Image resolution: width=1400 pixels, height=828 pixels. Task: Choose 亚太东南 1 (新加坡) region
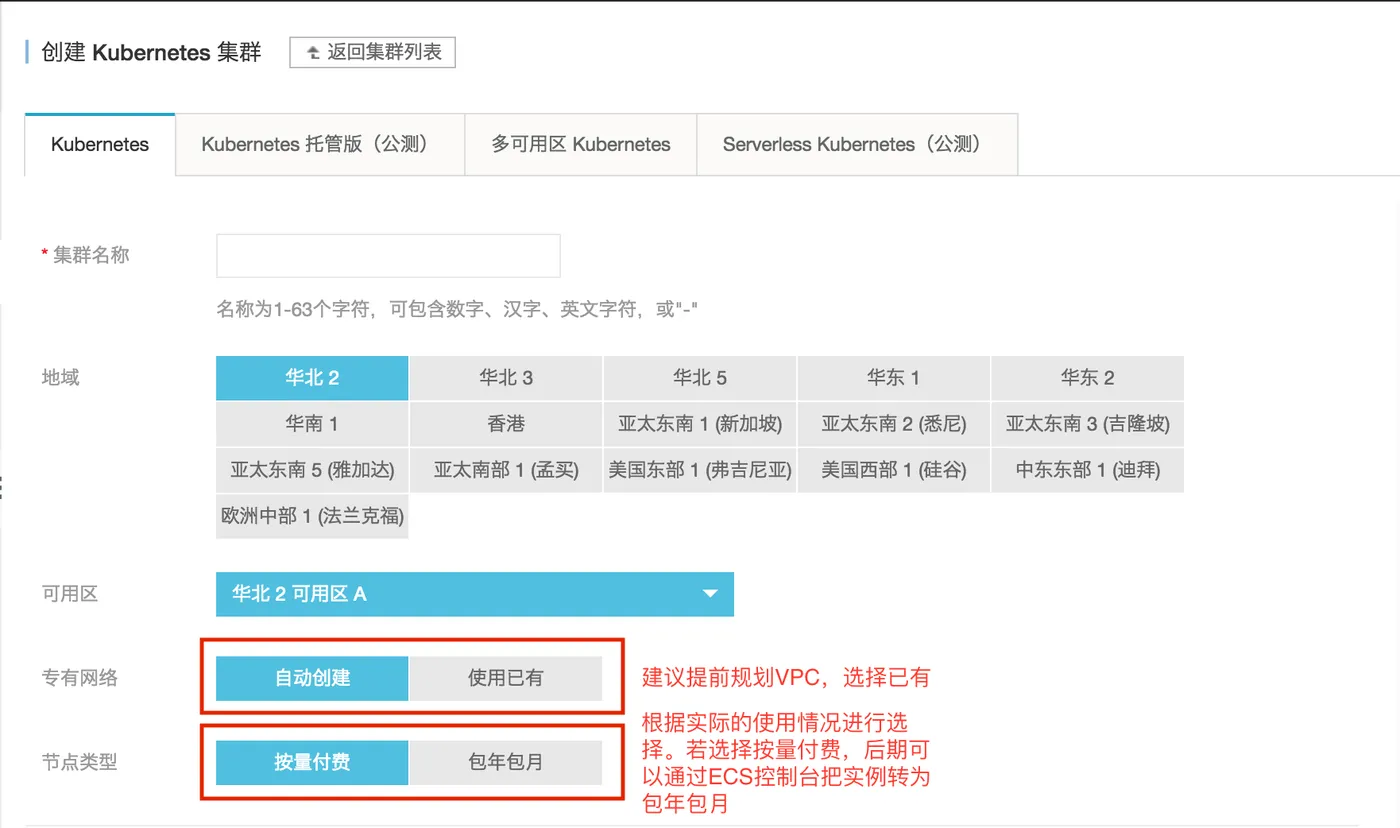pos(700,424)
